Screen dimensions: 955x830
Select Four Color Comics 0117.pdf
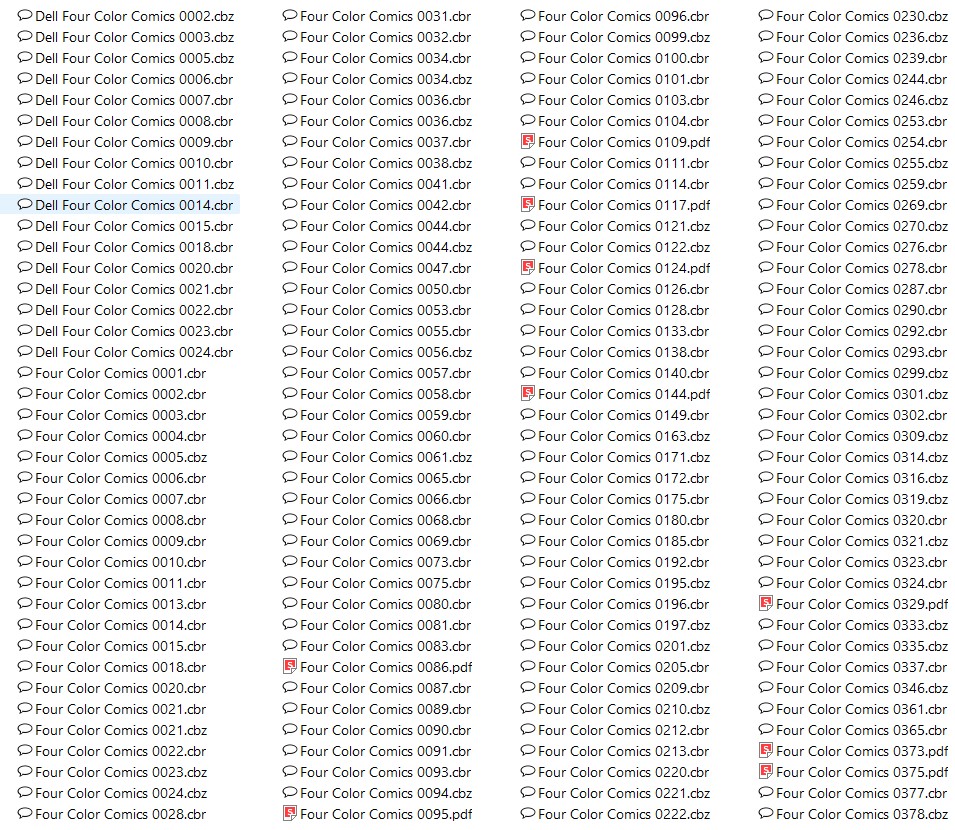point(616,205)
